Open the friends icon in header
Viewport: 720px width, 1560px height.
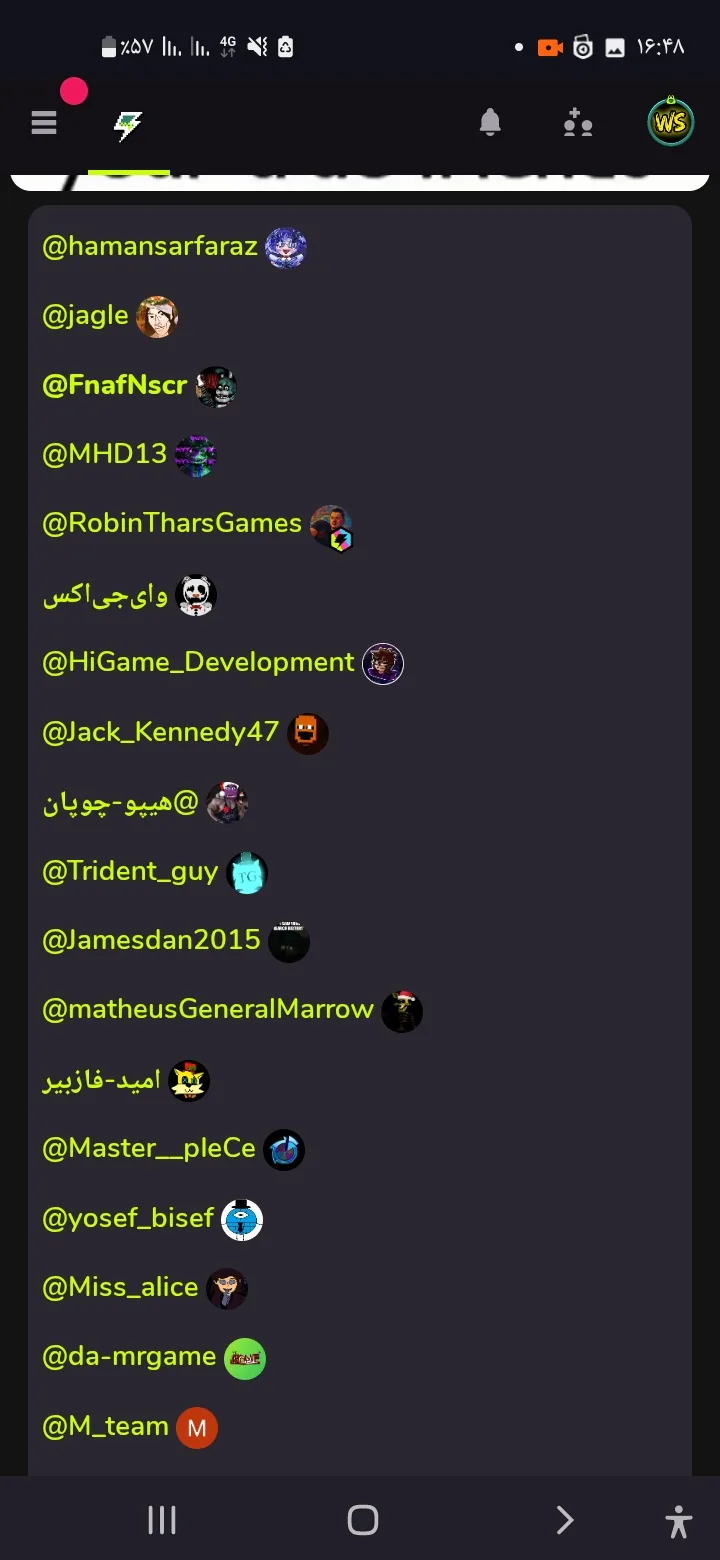pos(578,123)
